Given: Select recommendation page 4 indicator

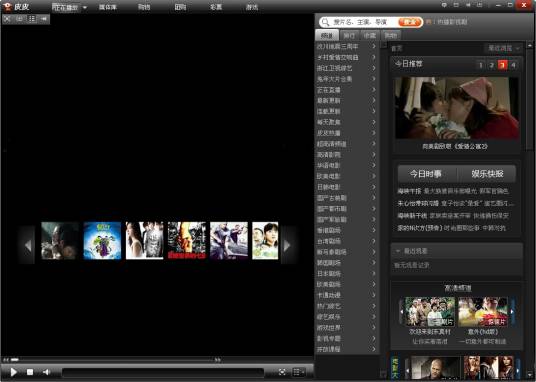Looking at the screenshot, I should click(x=513, y=65).
